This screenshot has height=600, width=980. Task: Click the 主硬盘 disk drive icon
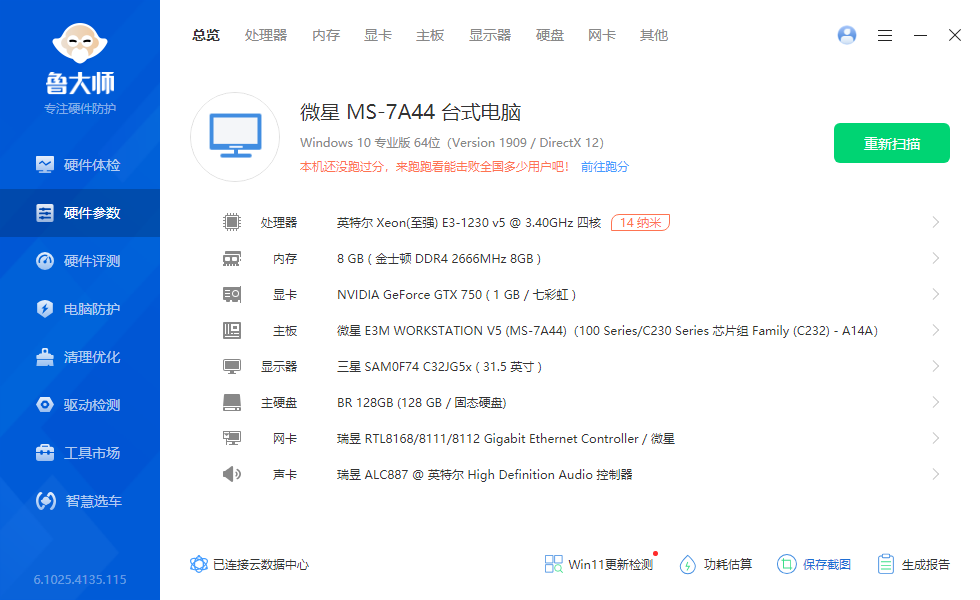click(x=232, y=402)
